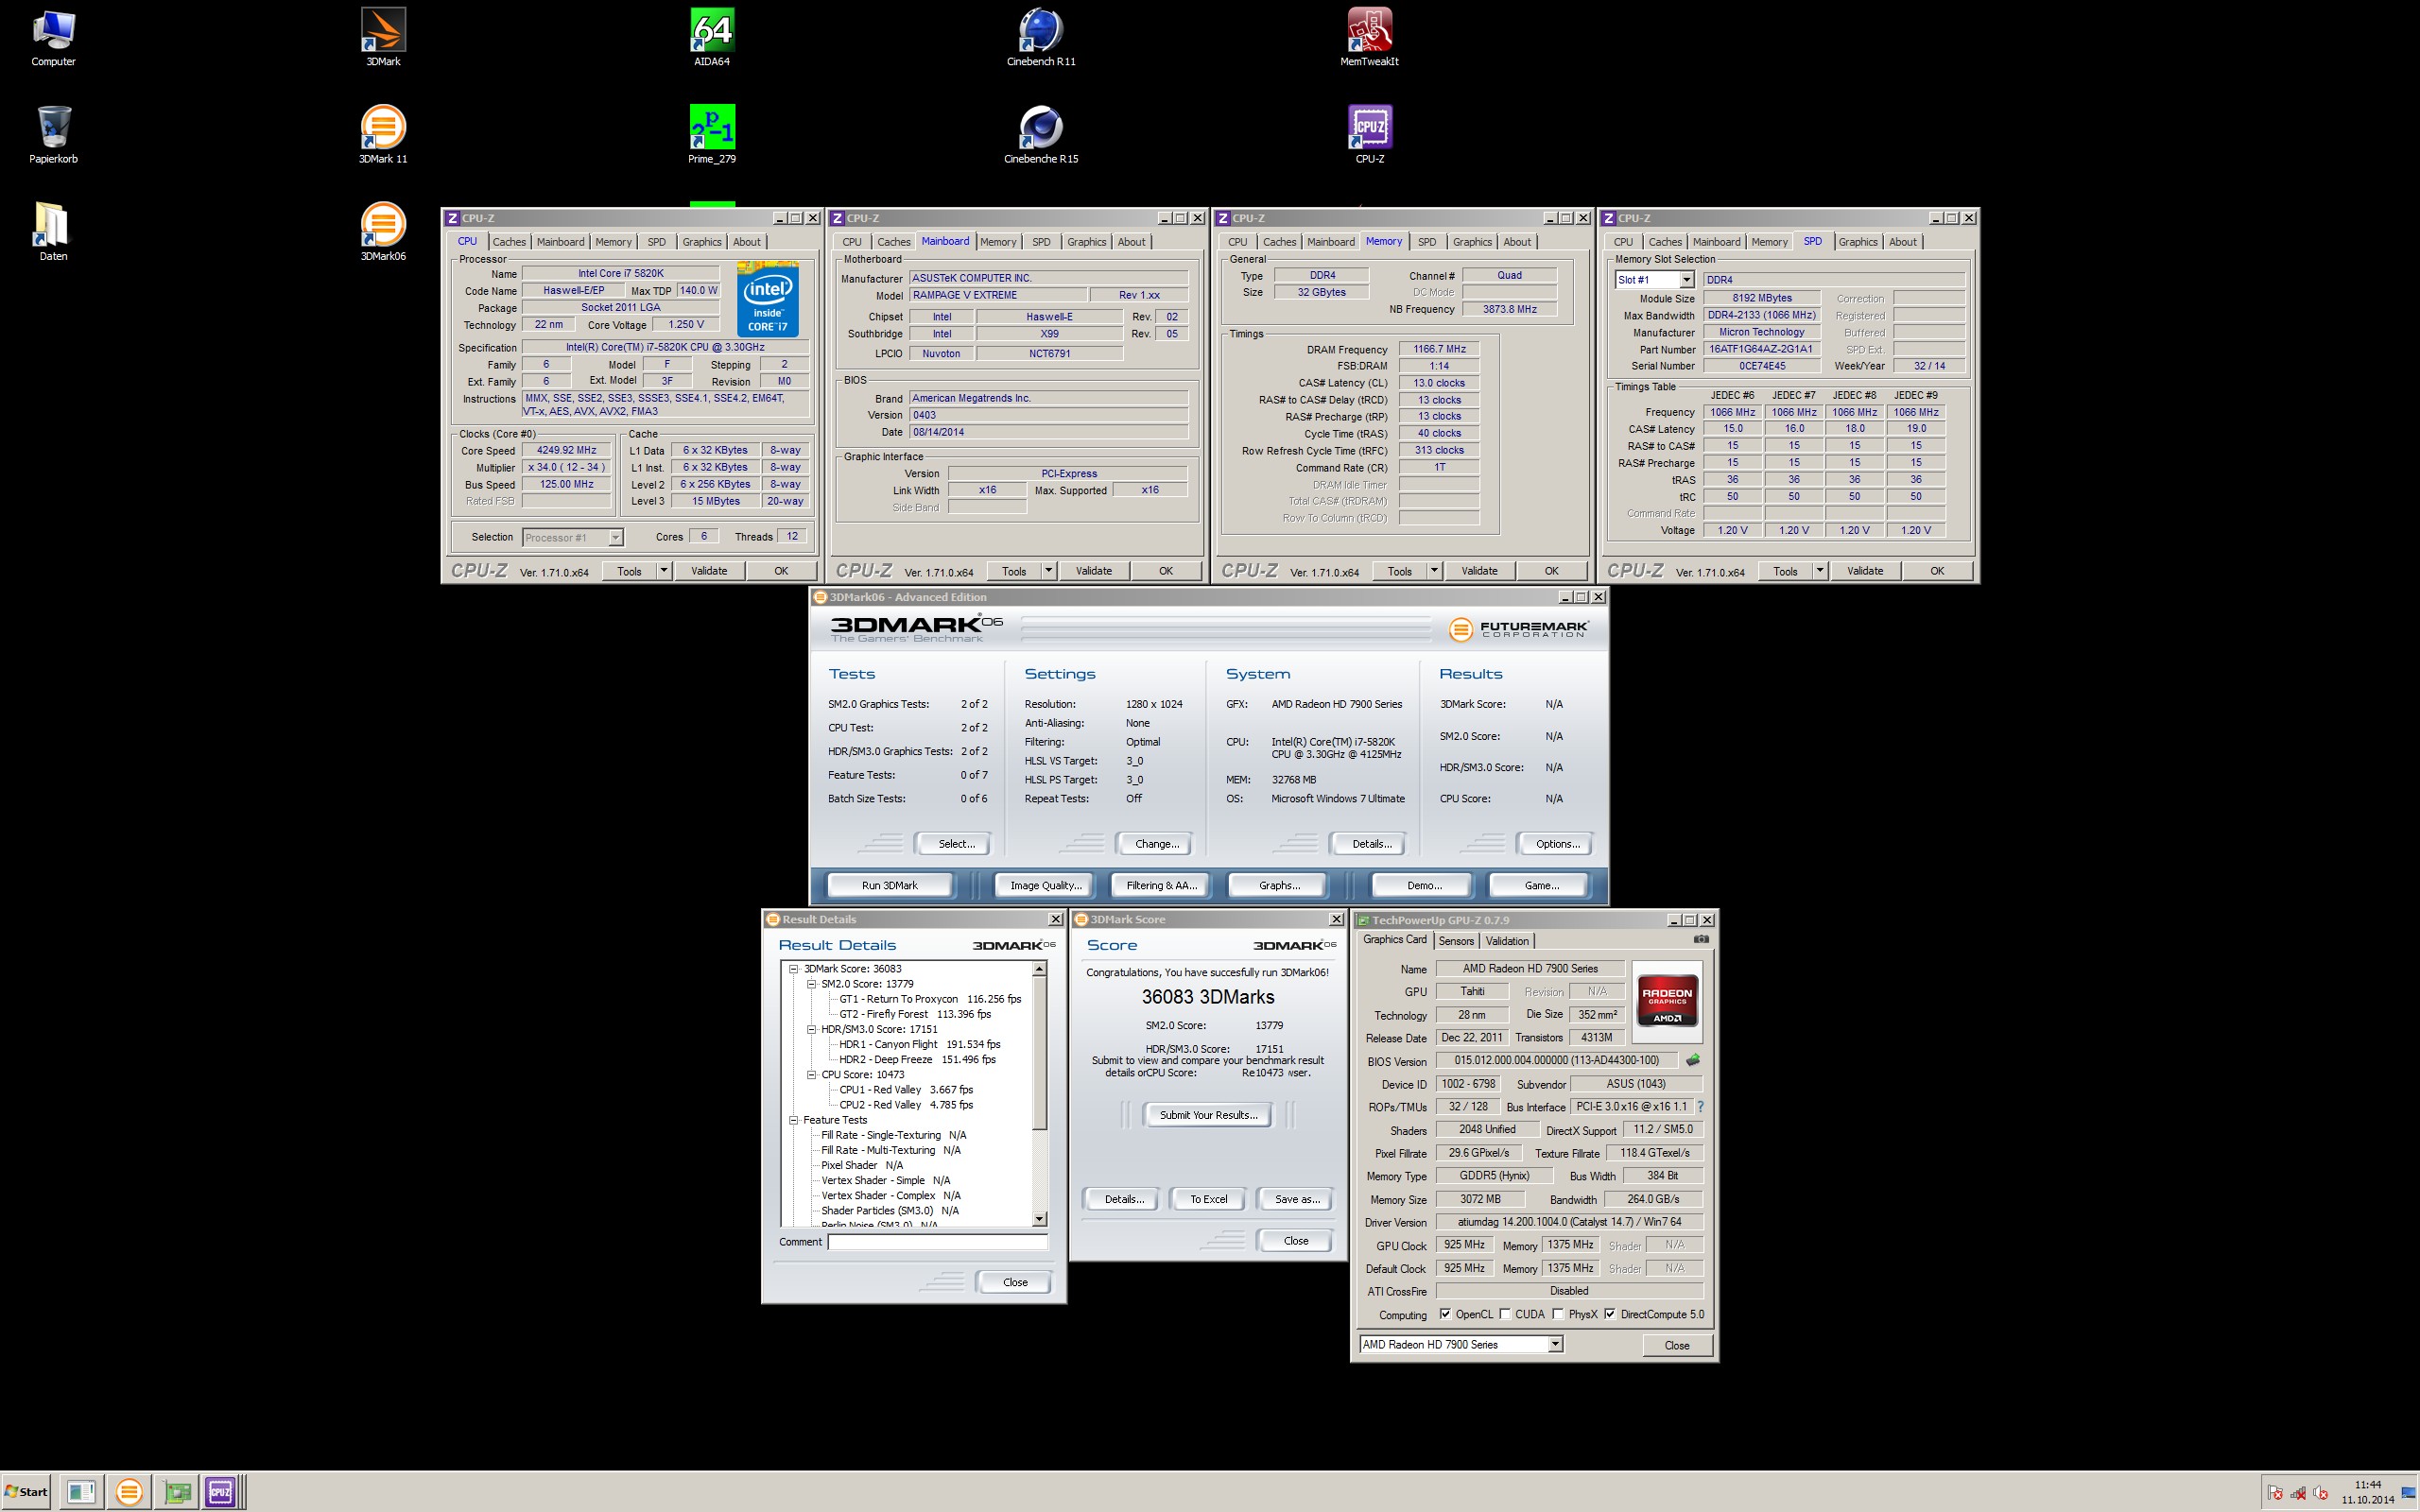Click the Run 3DMark button
Image resolution: width=2420 pixels, height=1512 pixels.
[889, 885]
